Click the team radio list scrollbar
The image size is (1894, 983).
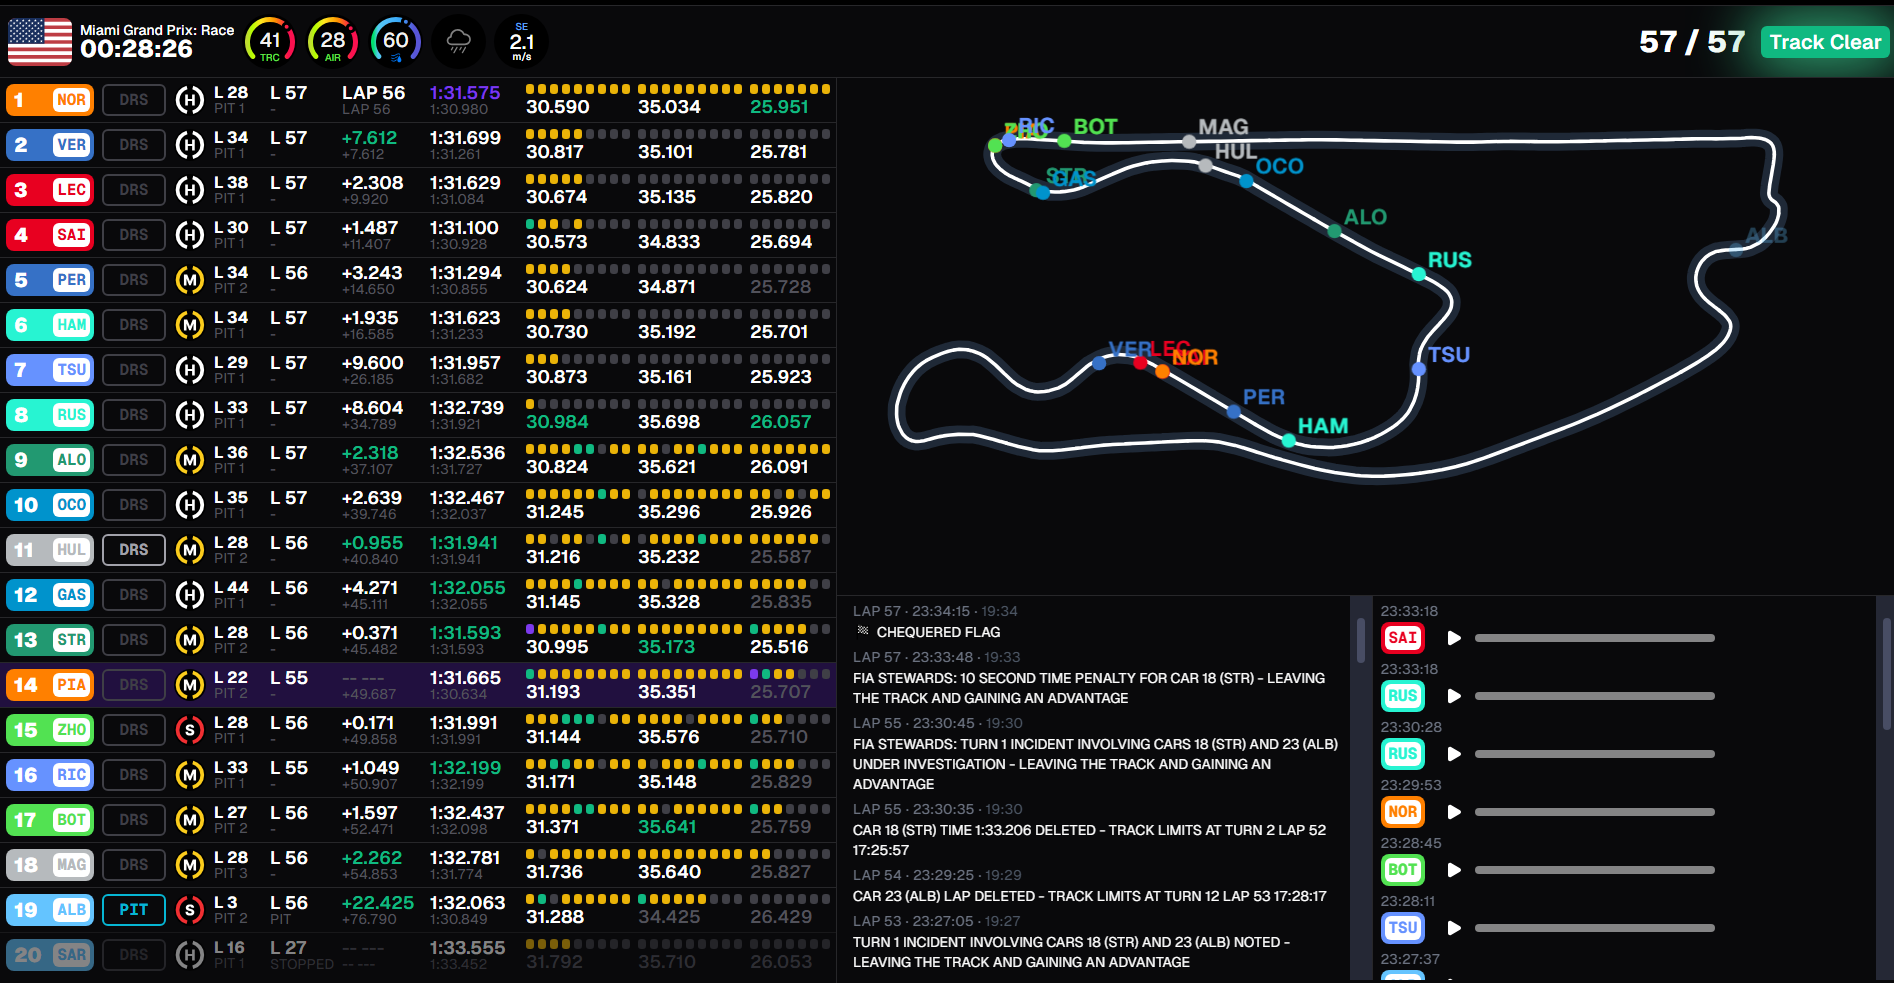(1886, 672)
